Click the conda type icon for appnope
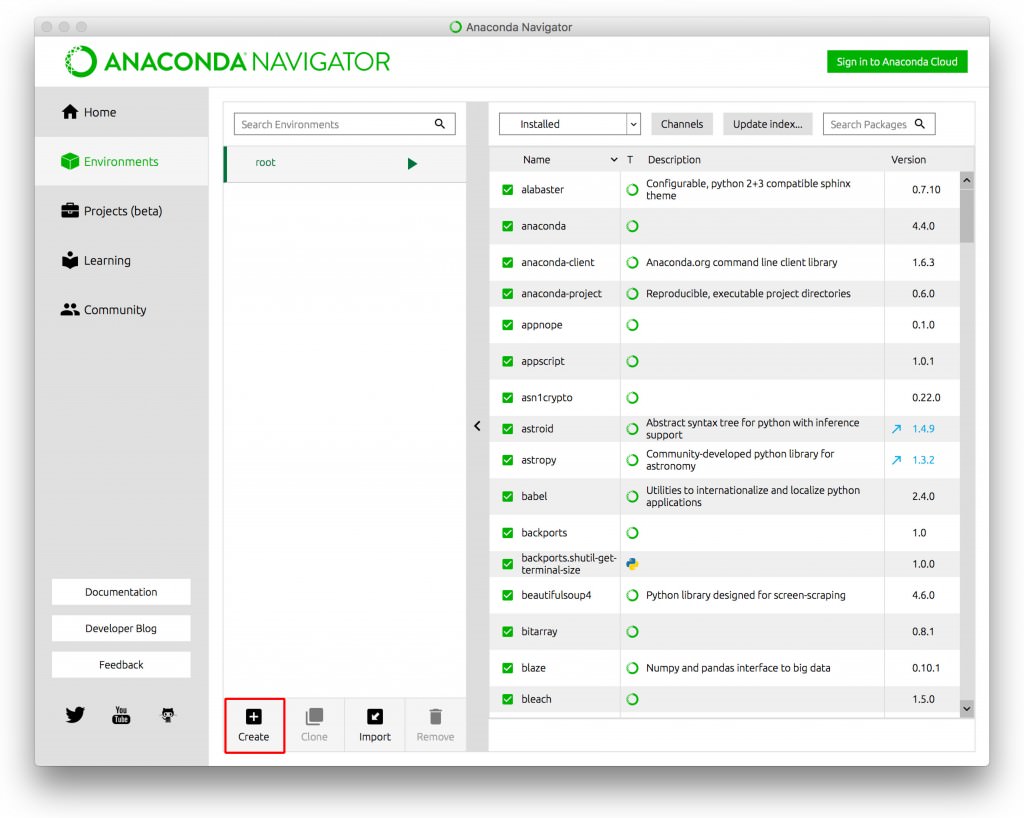 coord(632,325)
